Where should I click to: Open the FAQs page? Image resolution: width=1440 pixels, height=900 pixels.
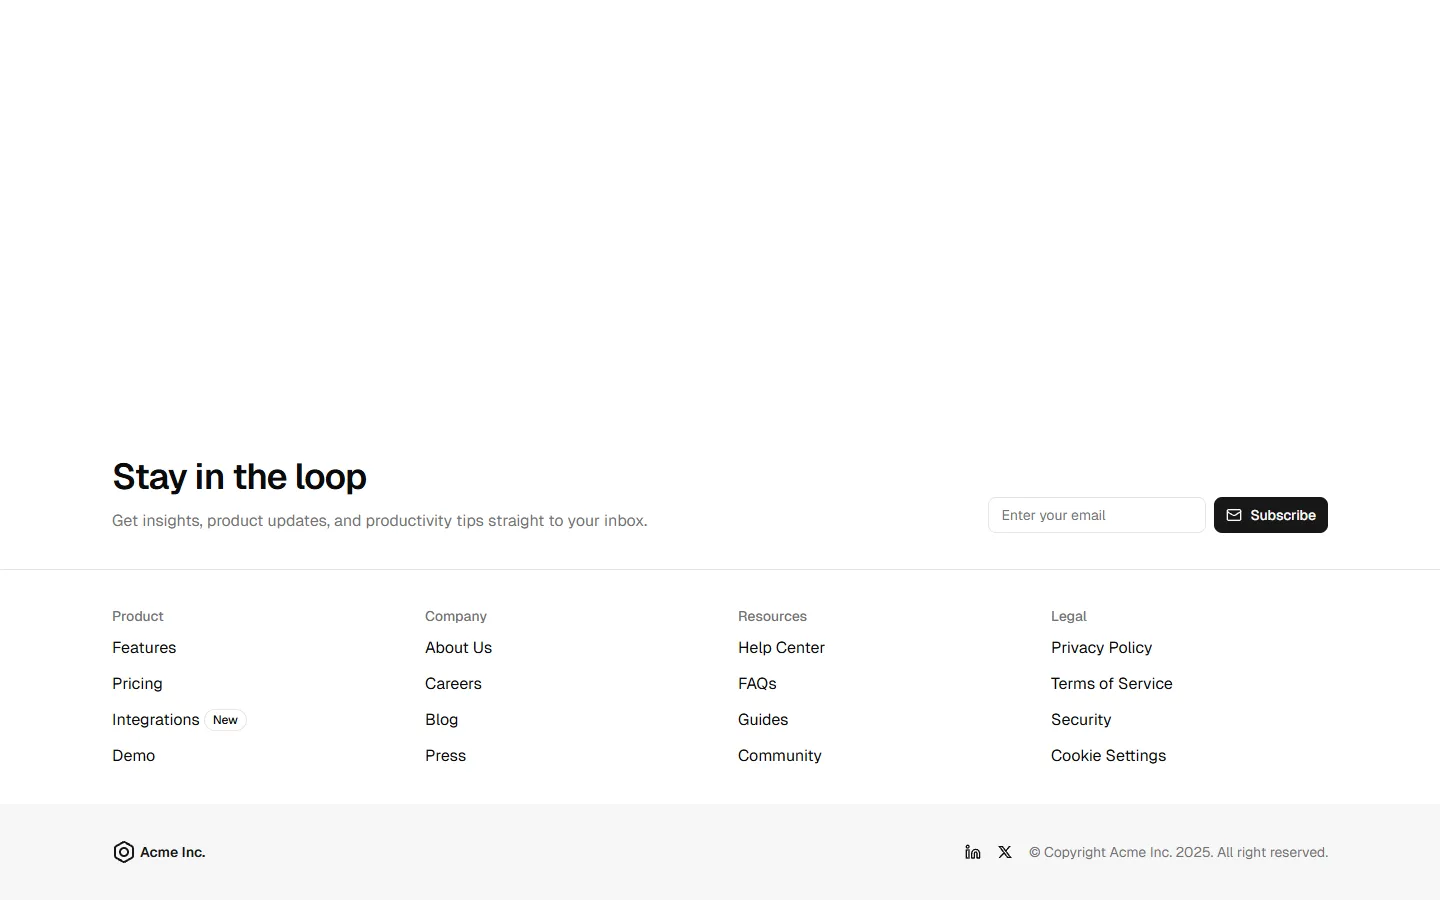(x=757, y=684)
